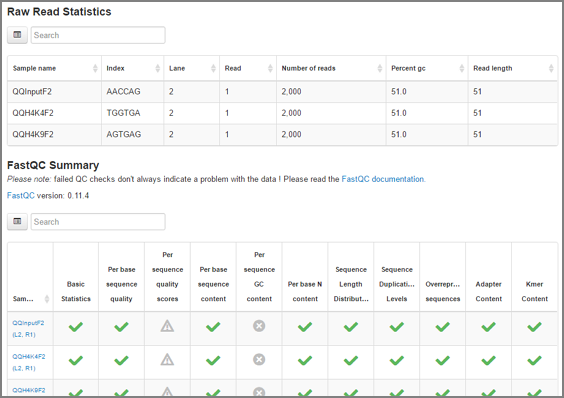This screenshot has height=398, width=564.
Task: Click QQInputF2 per sequence quality warning icon
Action: coord(167,326)
